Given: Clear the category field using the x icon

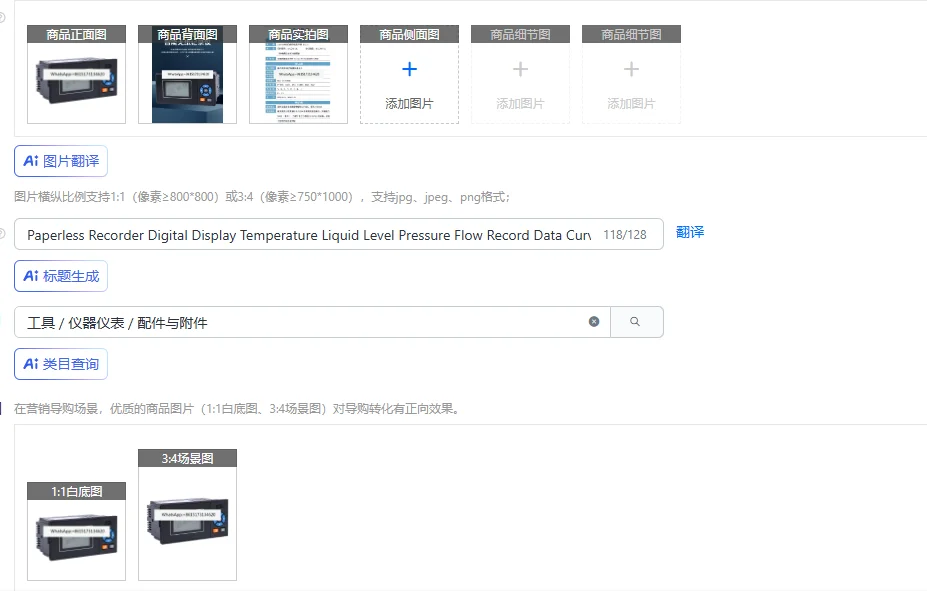Looking at the screenshot, I should tap(594, 321).
